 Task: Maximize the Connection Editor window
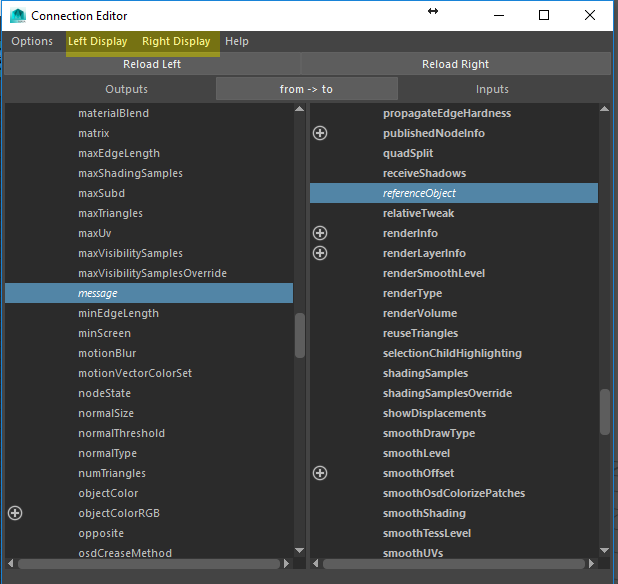(544, 16)
